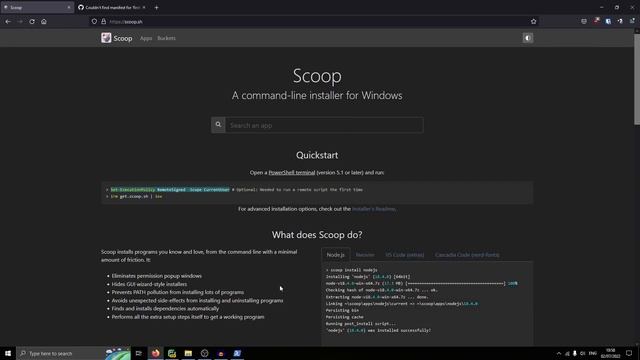Image resolution: width=640 pixels, height=360 pixels.
Task: Click the page vertical scrollbar thumb
Action: point(637,80)
